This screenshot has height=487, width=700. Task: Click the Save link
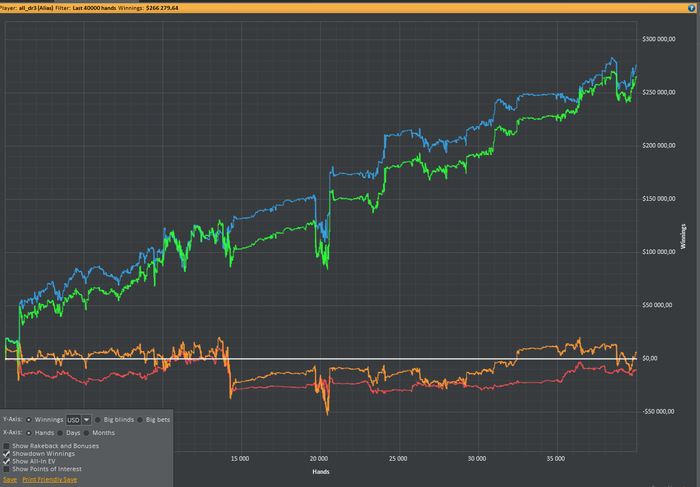10,479
